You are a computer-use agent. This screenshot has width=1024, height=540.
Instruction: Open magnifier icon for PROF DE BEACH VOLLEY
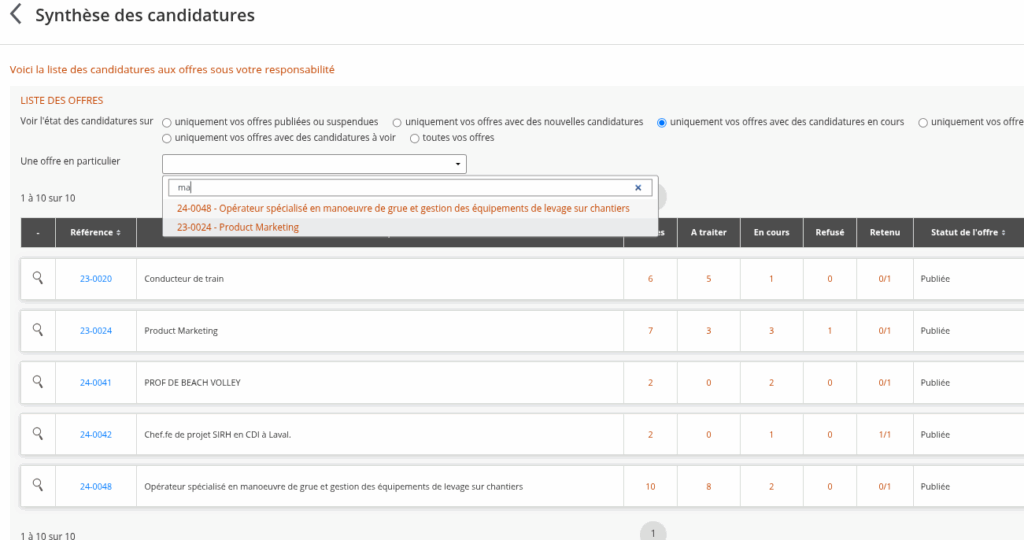38,382
